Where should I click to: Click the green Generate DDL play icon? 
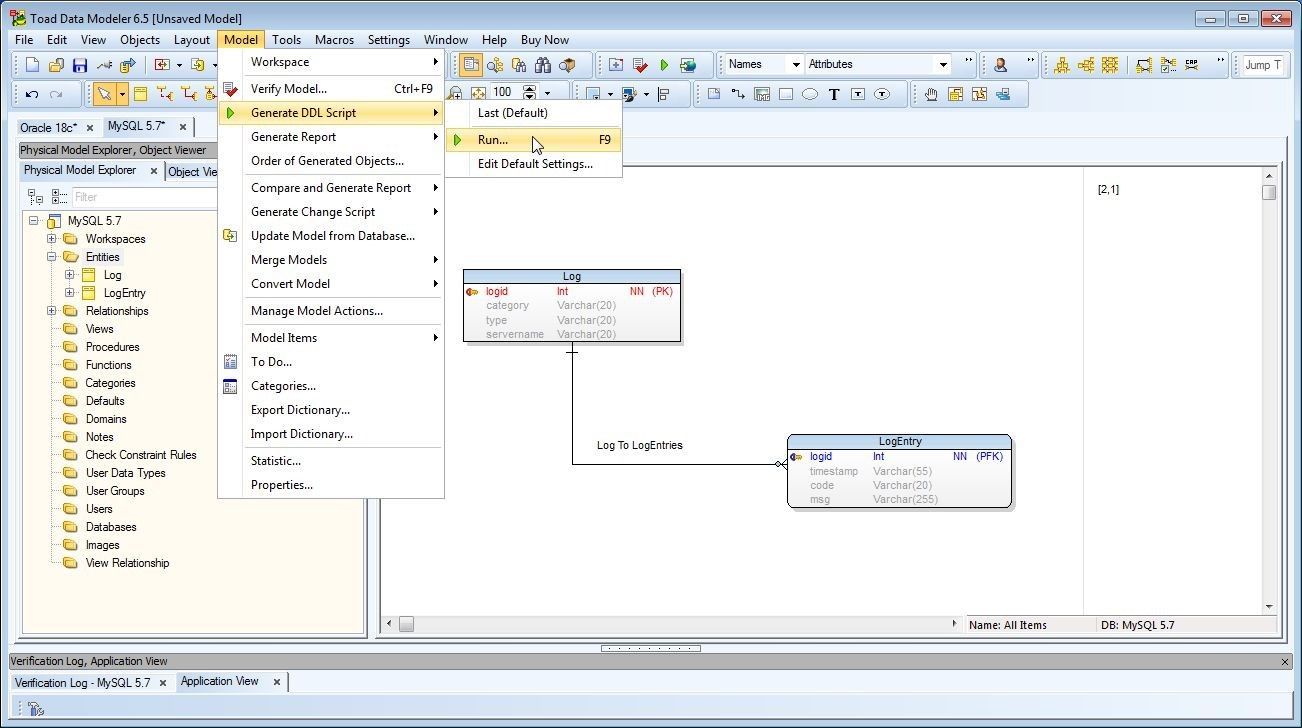point(664,65)
